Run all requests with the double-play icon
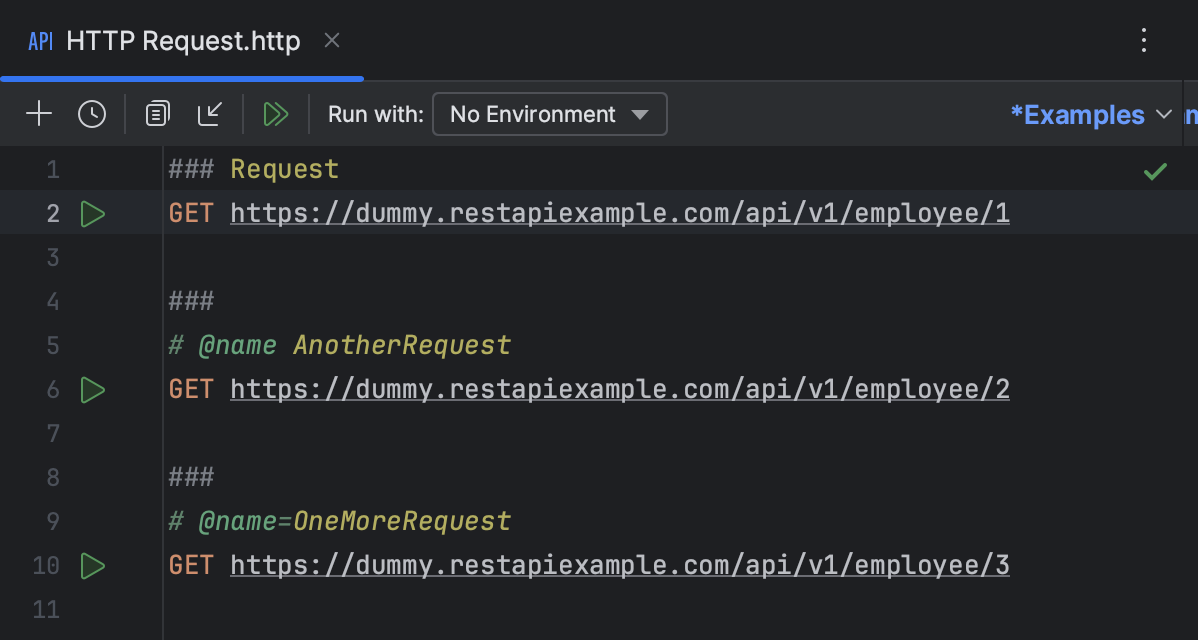1198x640 pixels. pos(276,113)
